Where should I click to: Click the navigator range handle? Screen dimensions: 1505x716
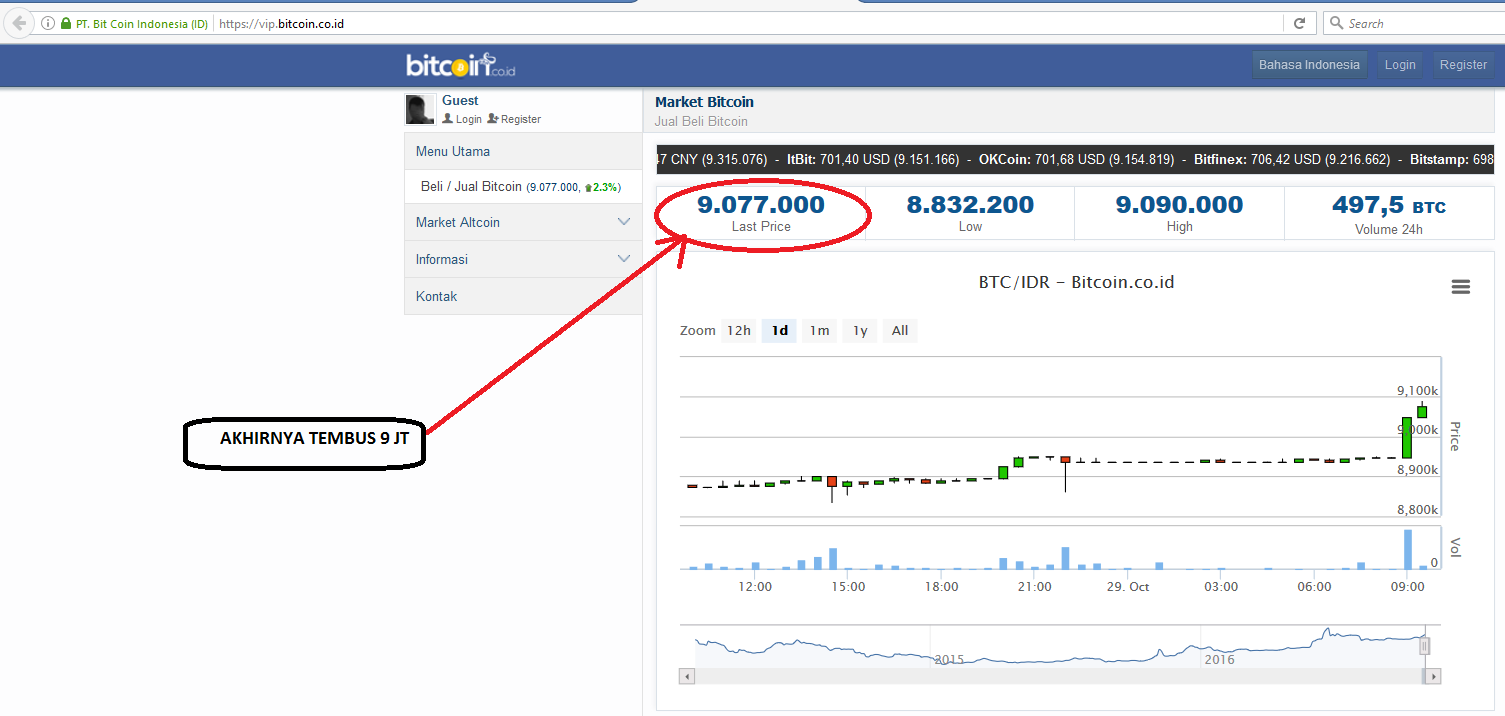tap(1425, 646)
